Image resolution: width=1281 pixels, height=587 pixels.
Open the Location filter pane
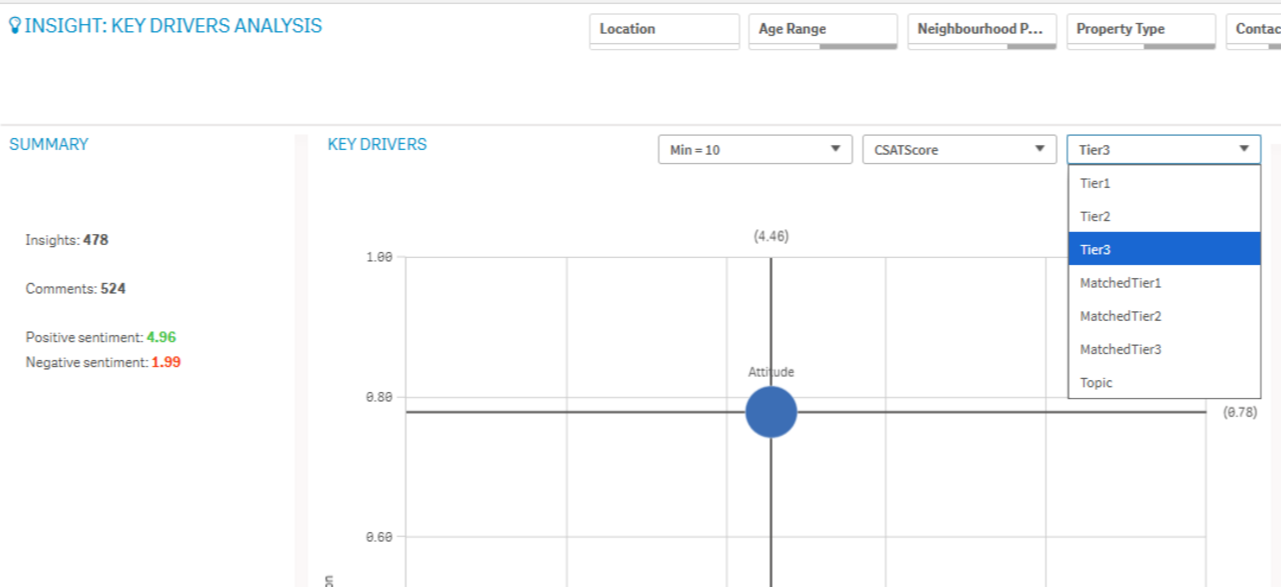click(664, 30)
